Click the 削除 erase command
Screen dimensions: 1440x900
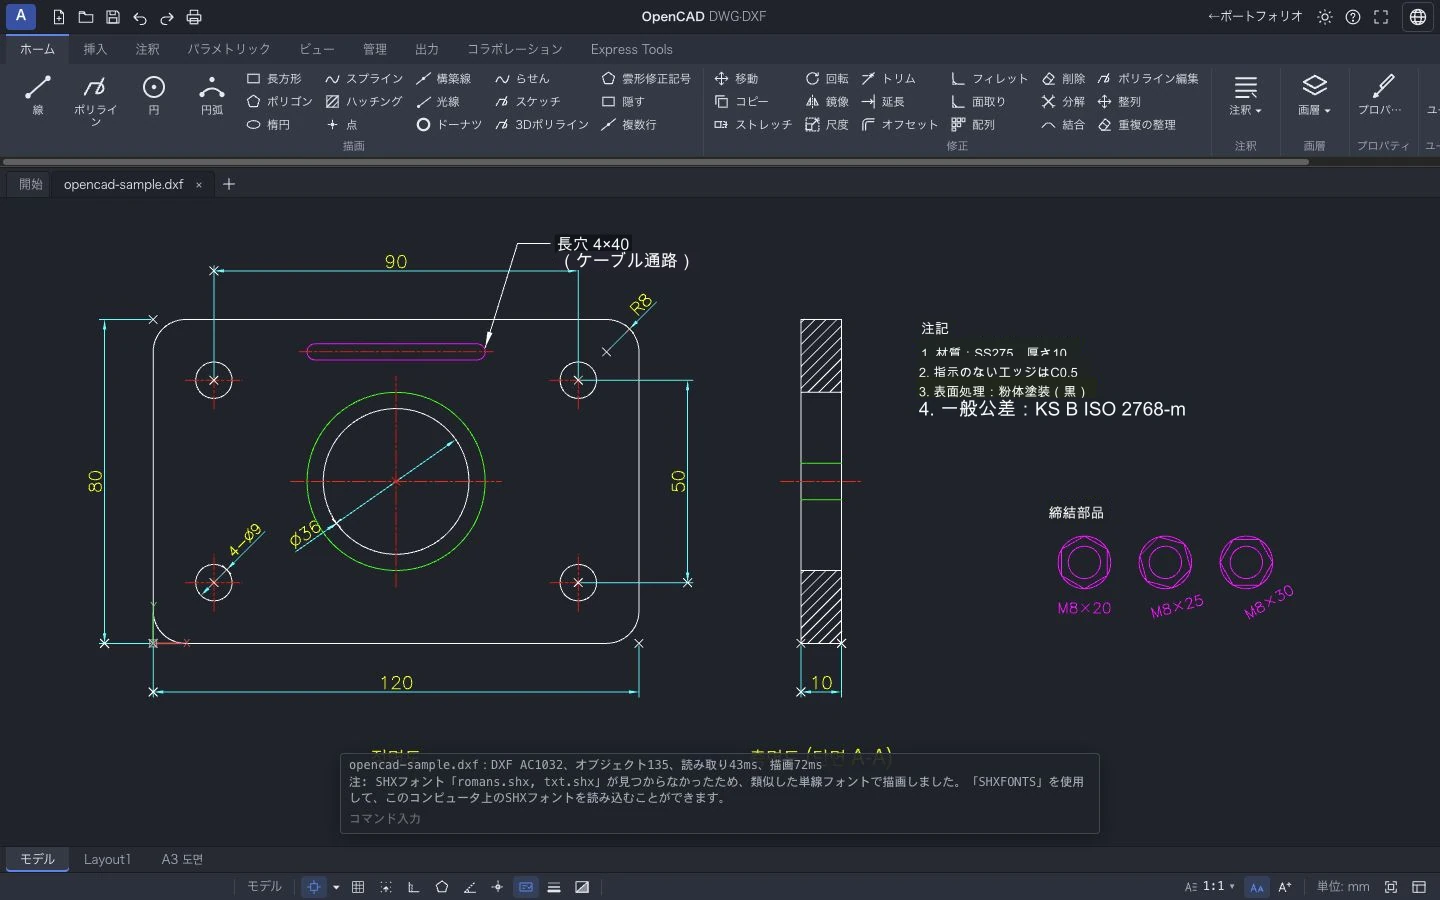[x=1063, y=78]
